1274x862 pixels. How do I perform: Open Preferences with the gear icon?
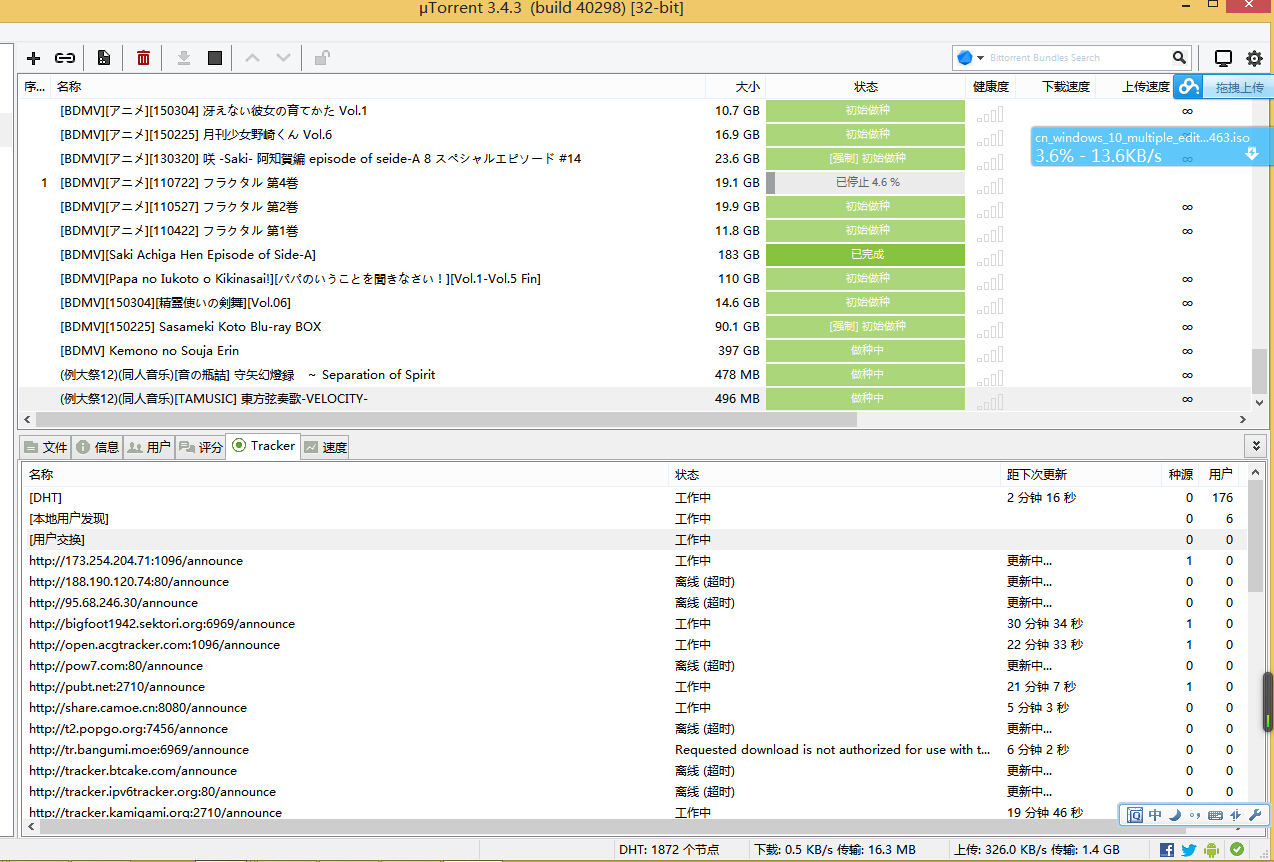click(1253, 58)
